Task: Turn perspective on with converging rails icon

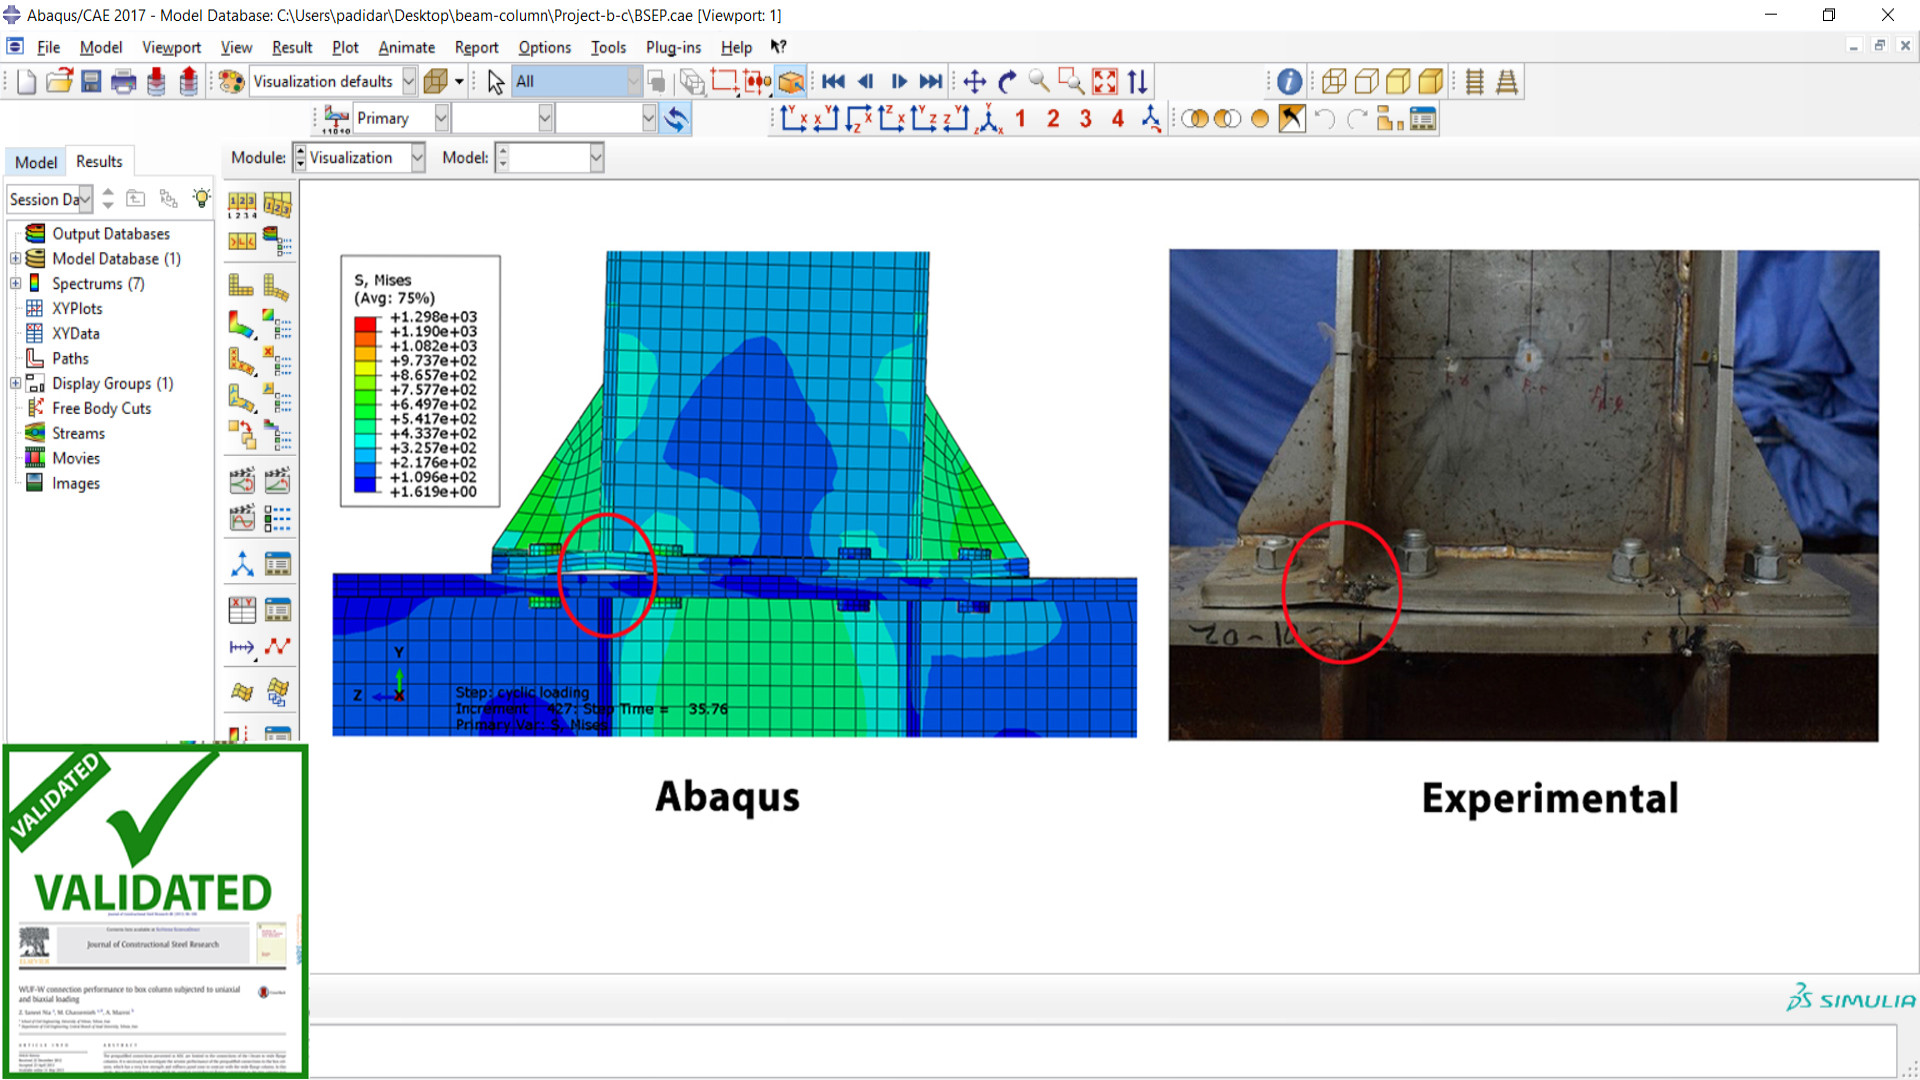Action: click(x=1507, y=82)
